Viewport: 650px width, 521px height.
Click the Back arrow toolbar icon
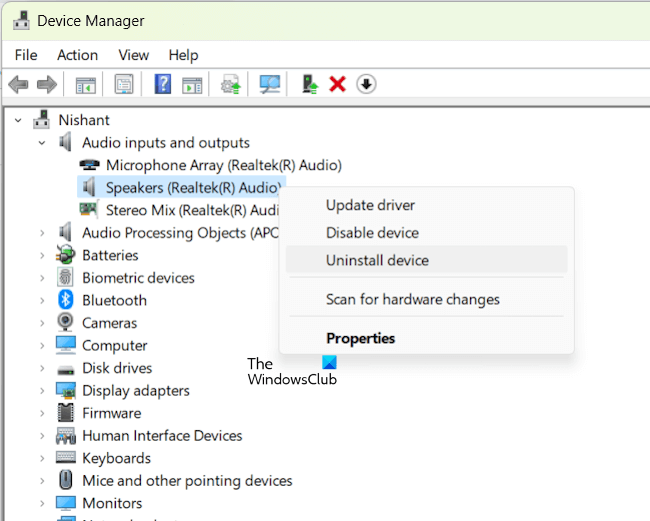[18, 85]
